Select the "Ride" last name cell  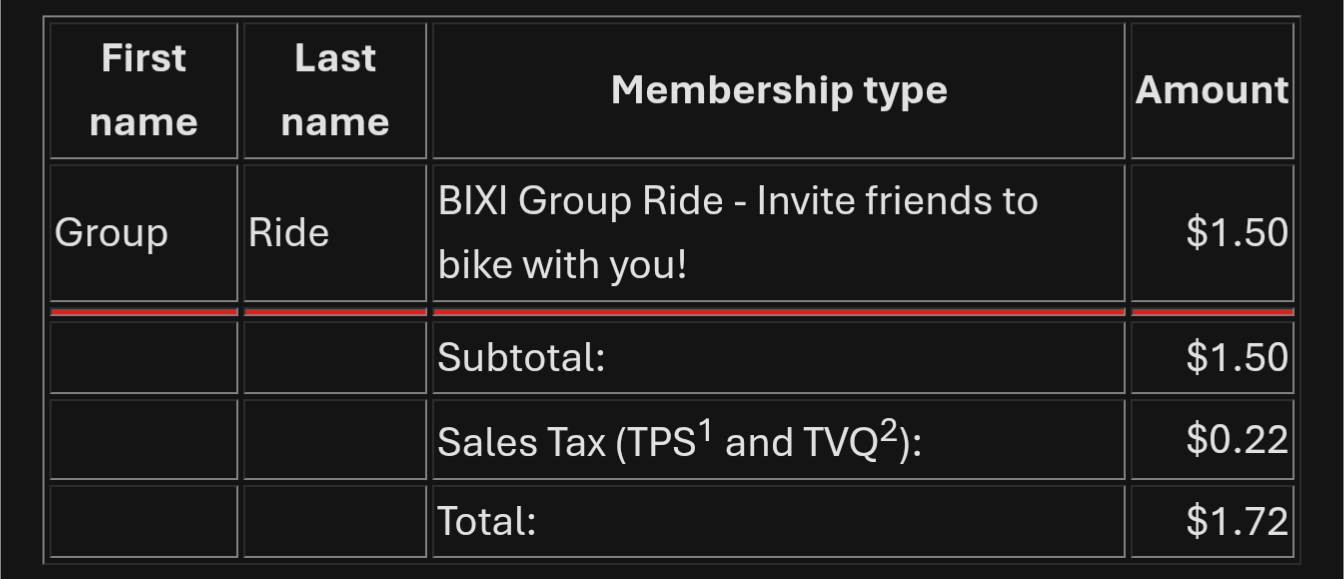click(289, 233)
